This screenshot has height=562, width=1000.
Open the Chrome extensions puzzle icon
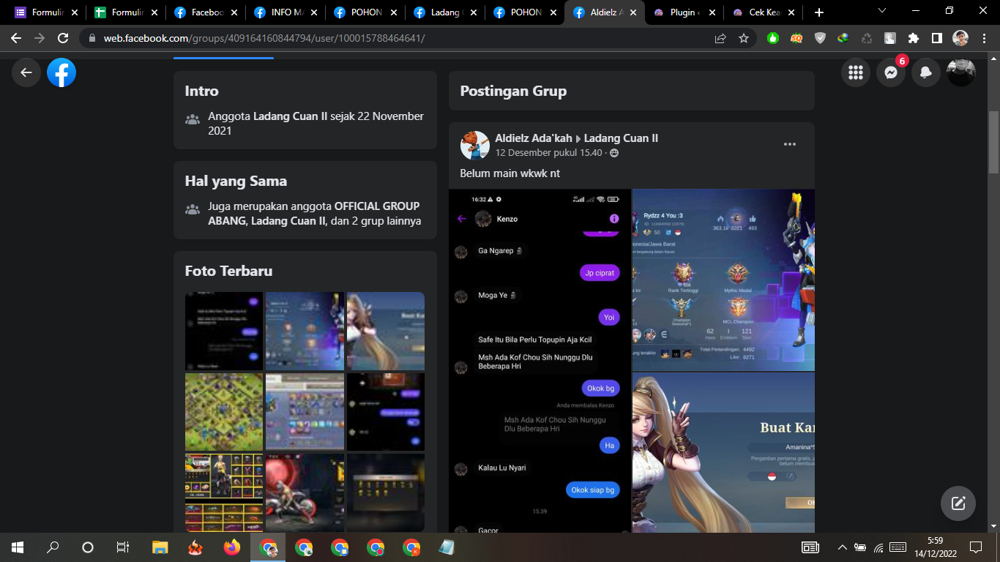pos(913,38)
